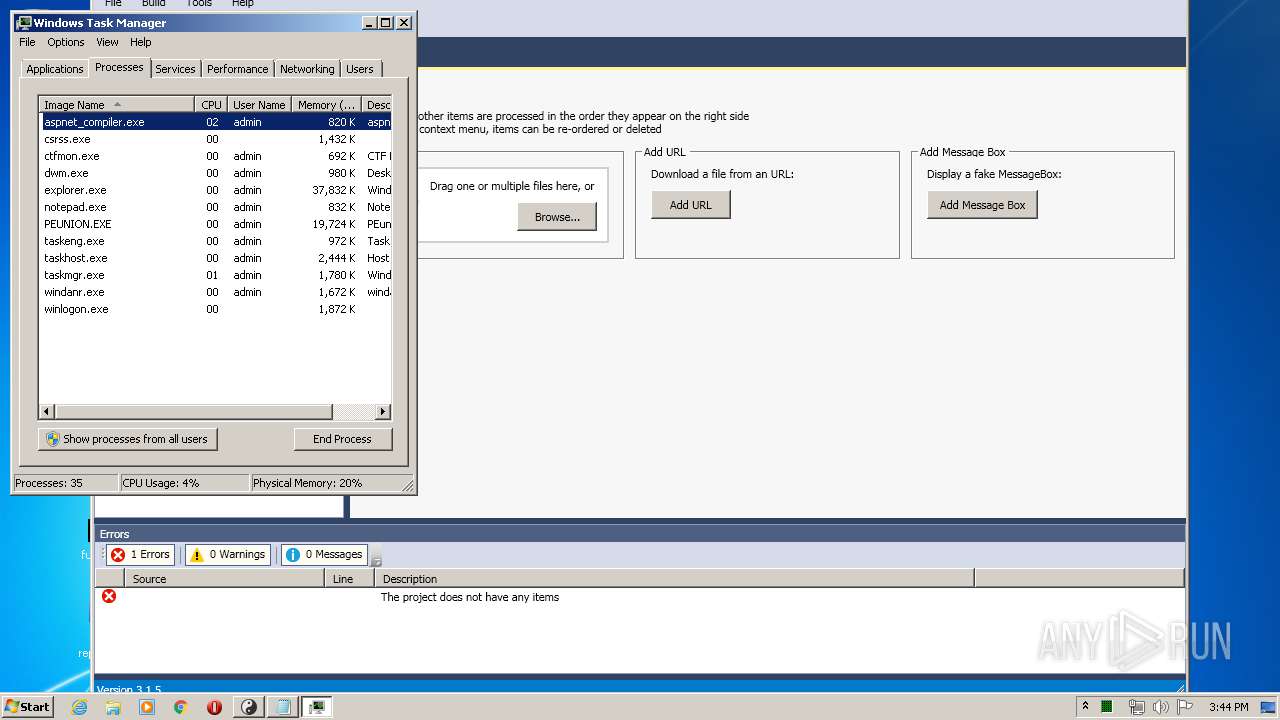Click the Description column header in Errors
Viewport: 1280px width, 720px height.
pos(674,579)
